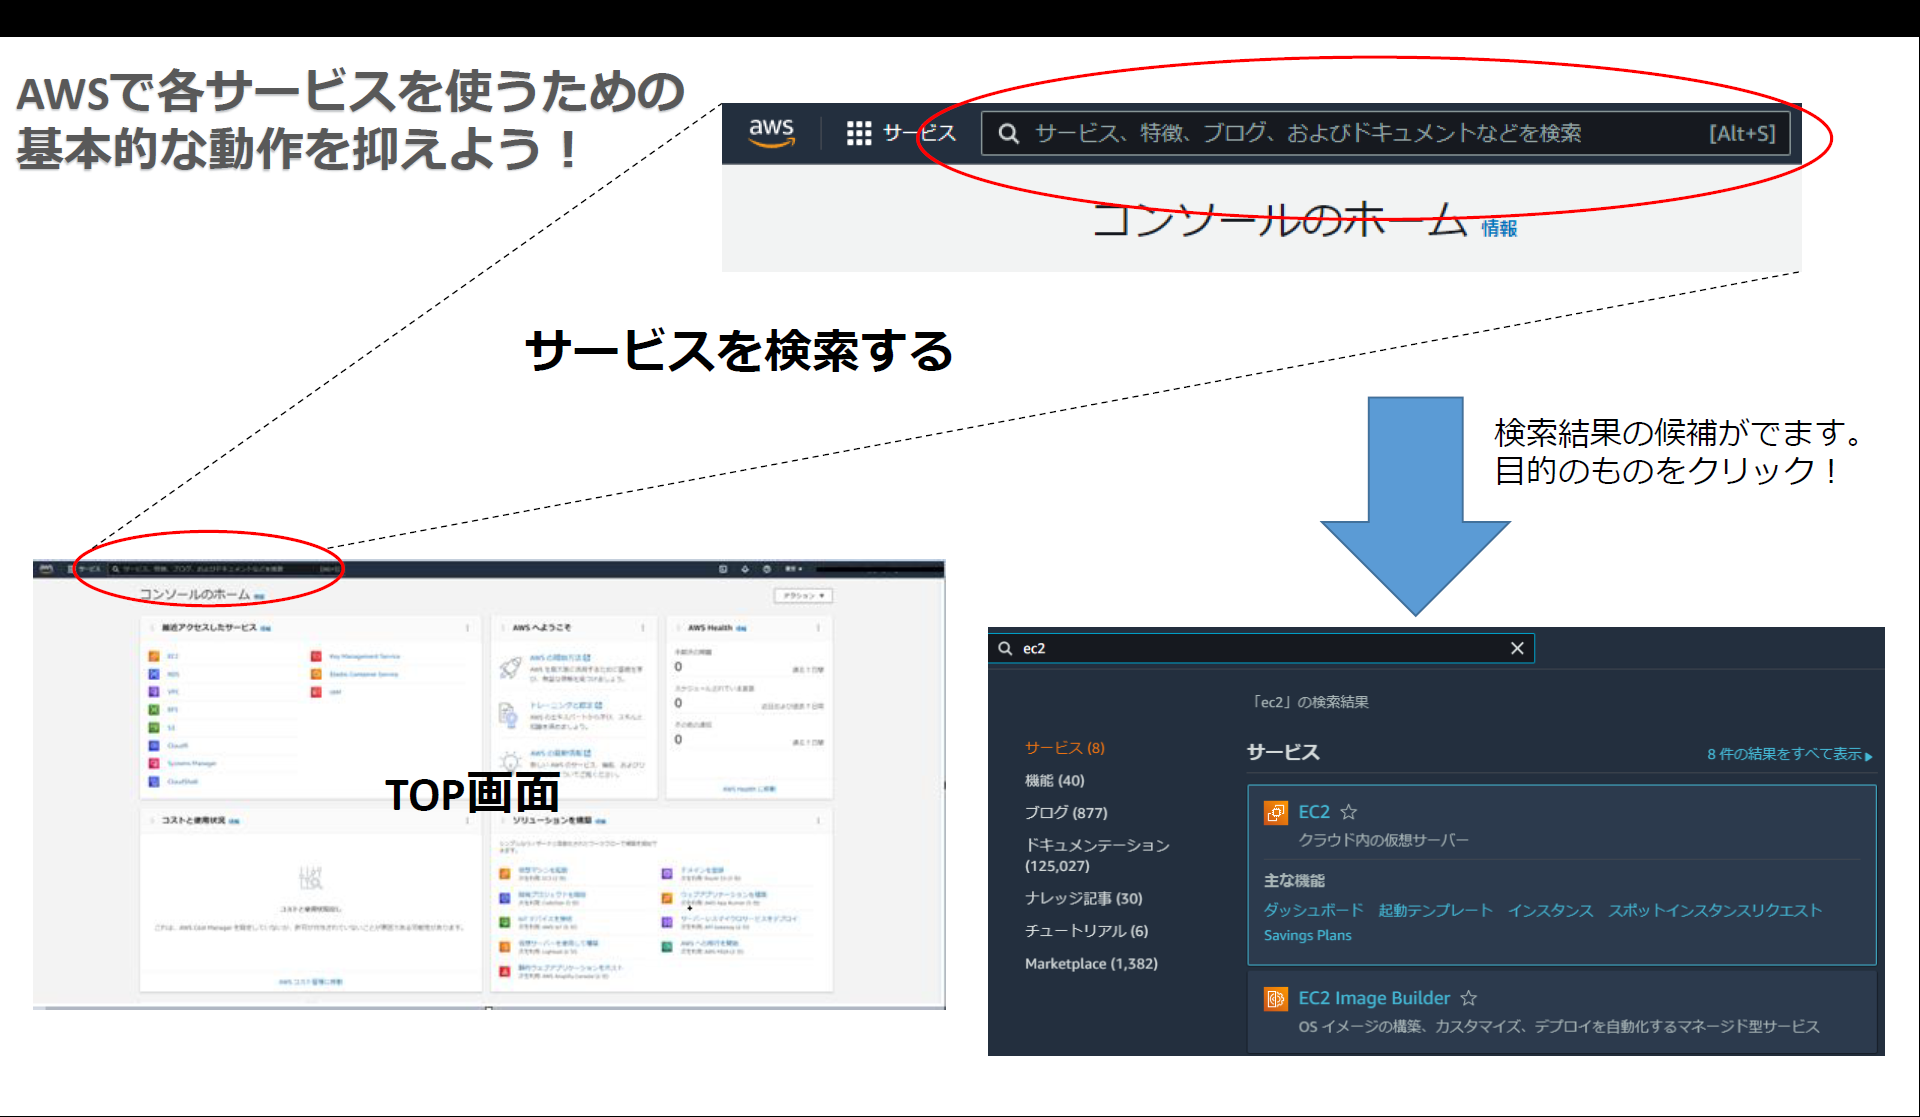The image size is (1920, 1117).
Task: Open the スポットインスタンスリクエスト link
Action: (x=1715, y=910)
